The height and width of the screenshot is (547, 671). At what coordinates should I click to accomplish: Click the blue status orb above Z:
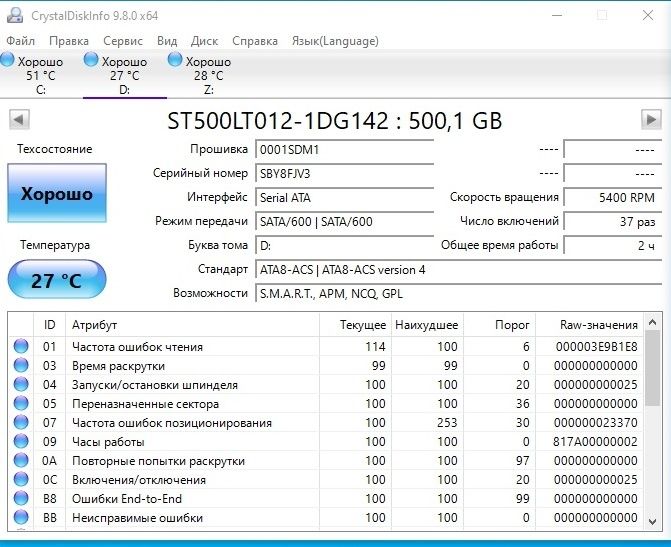tap(175, 59)
